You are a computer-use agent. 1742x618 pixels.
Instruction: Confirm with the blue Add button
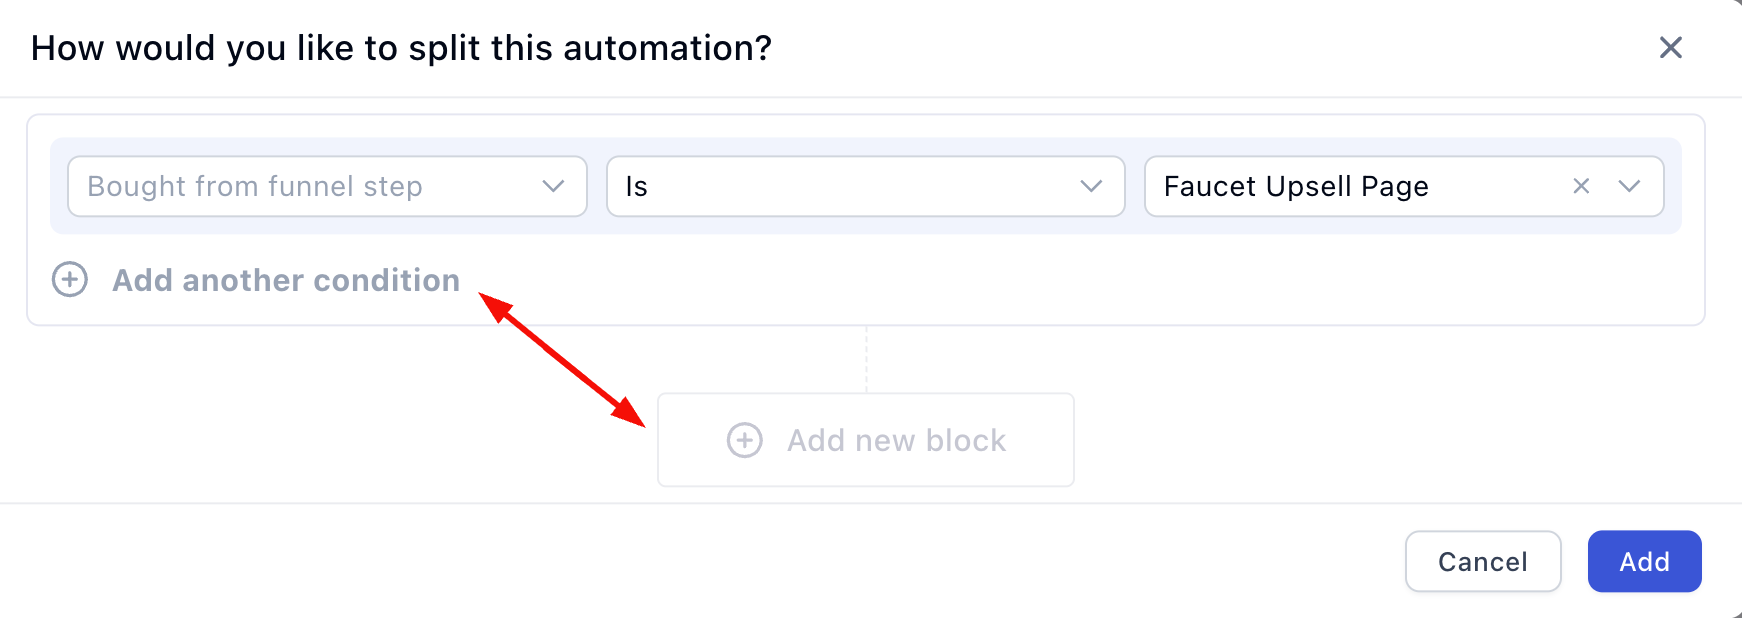(x=1644, y=562)
